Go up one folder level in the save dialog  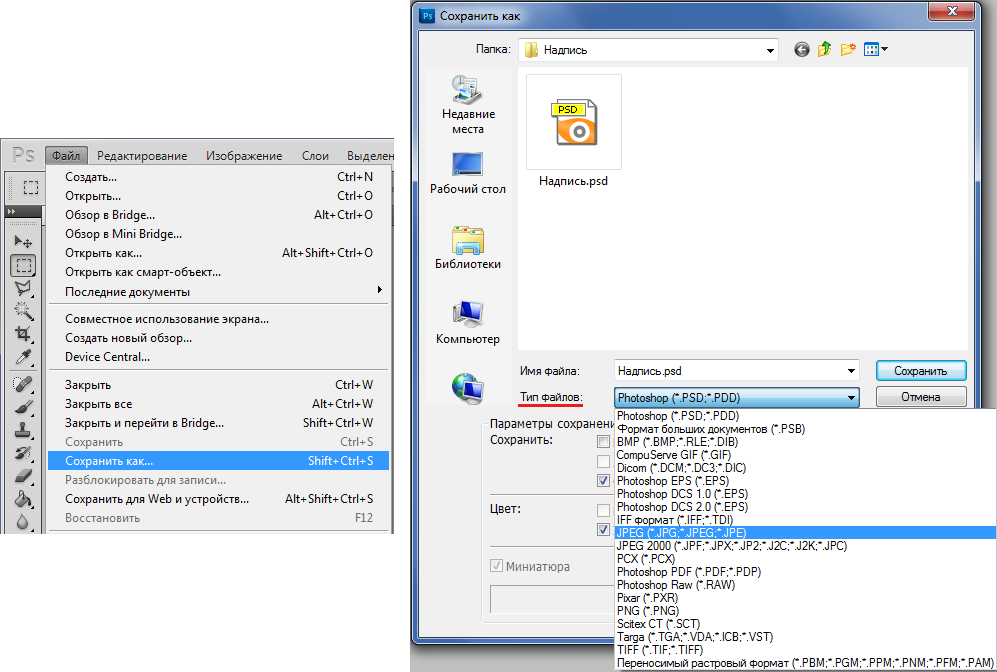(x=825, y=49)
